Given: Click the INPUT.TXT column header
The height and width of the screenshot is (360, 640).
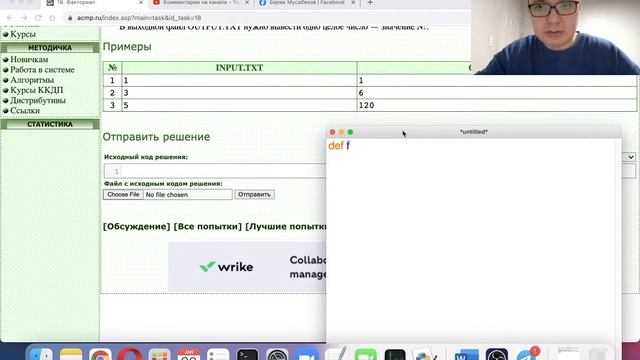Looking at the screenshot, I should tap(239, 68).
